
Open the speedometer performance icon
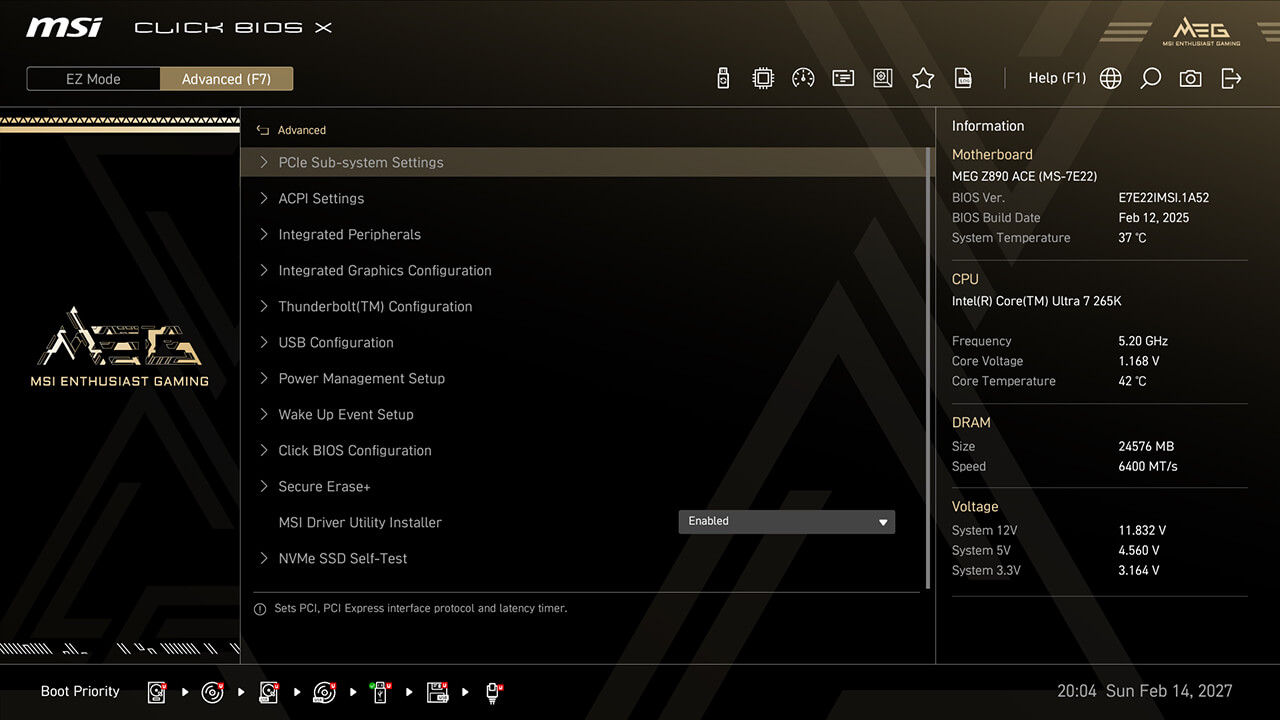coord(803,78)
